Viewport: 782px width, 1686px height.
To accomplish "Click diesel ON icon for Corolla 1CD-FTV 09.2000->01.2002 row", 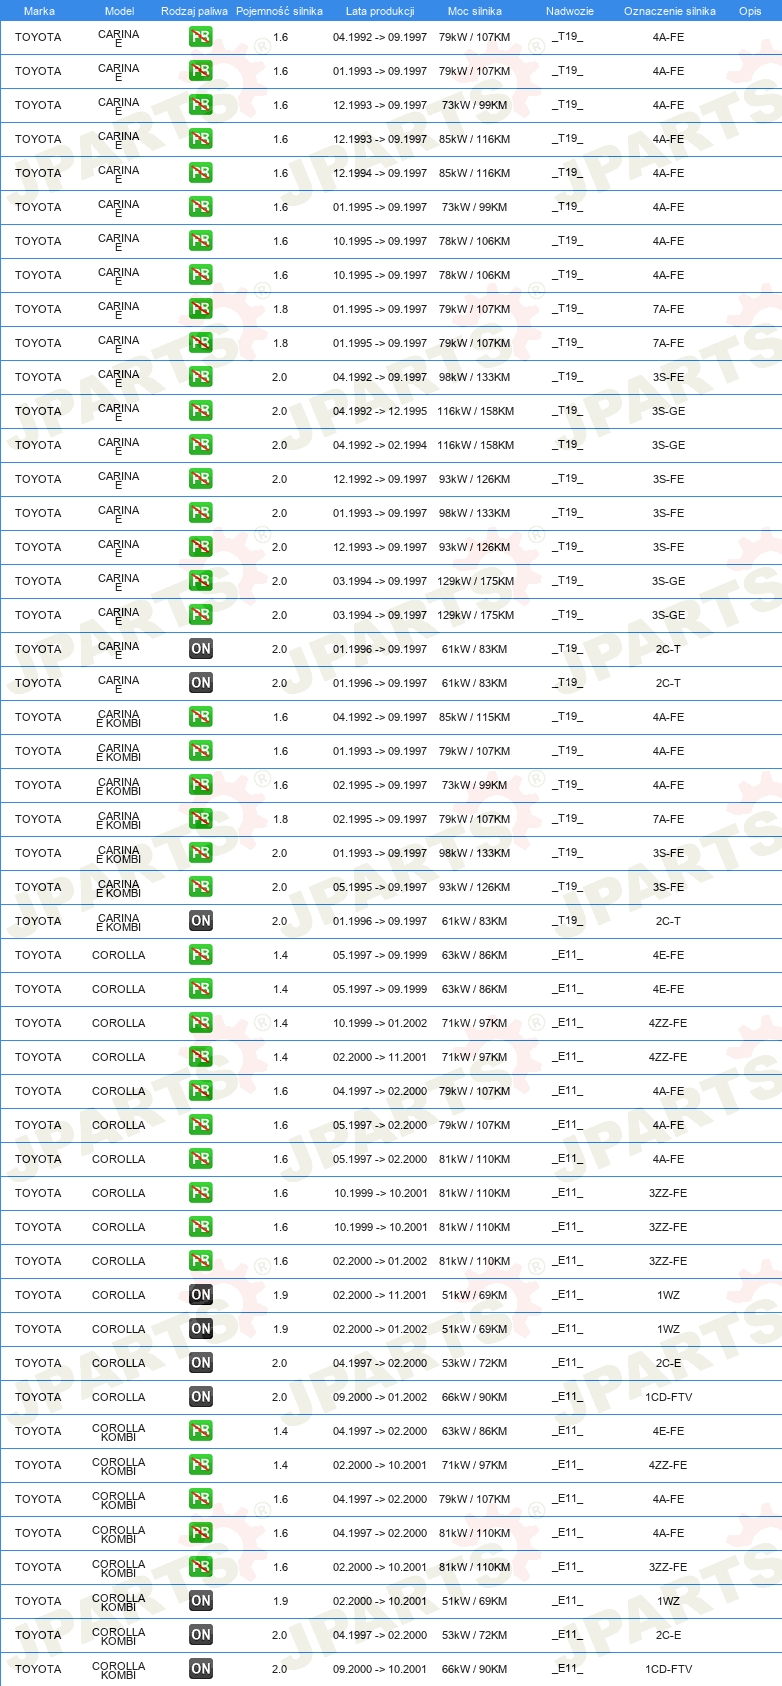I will (x=201, y=1397).
